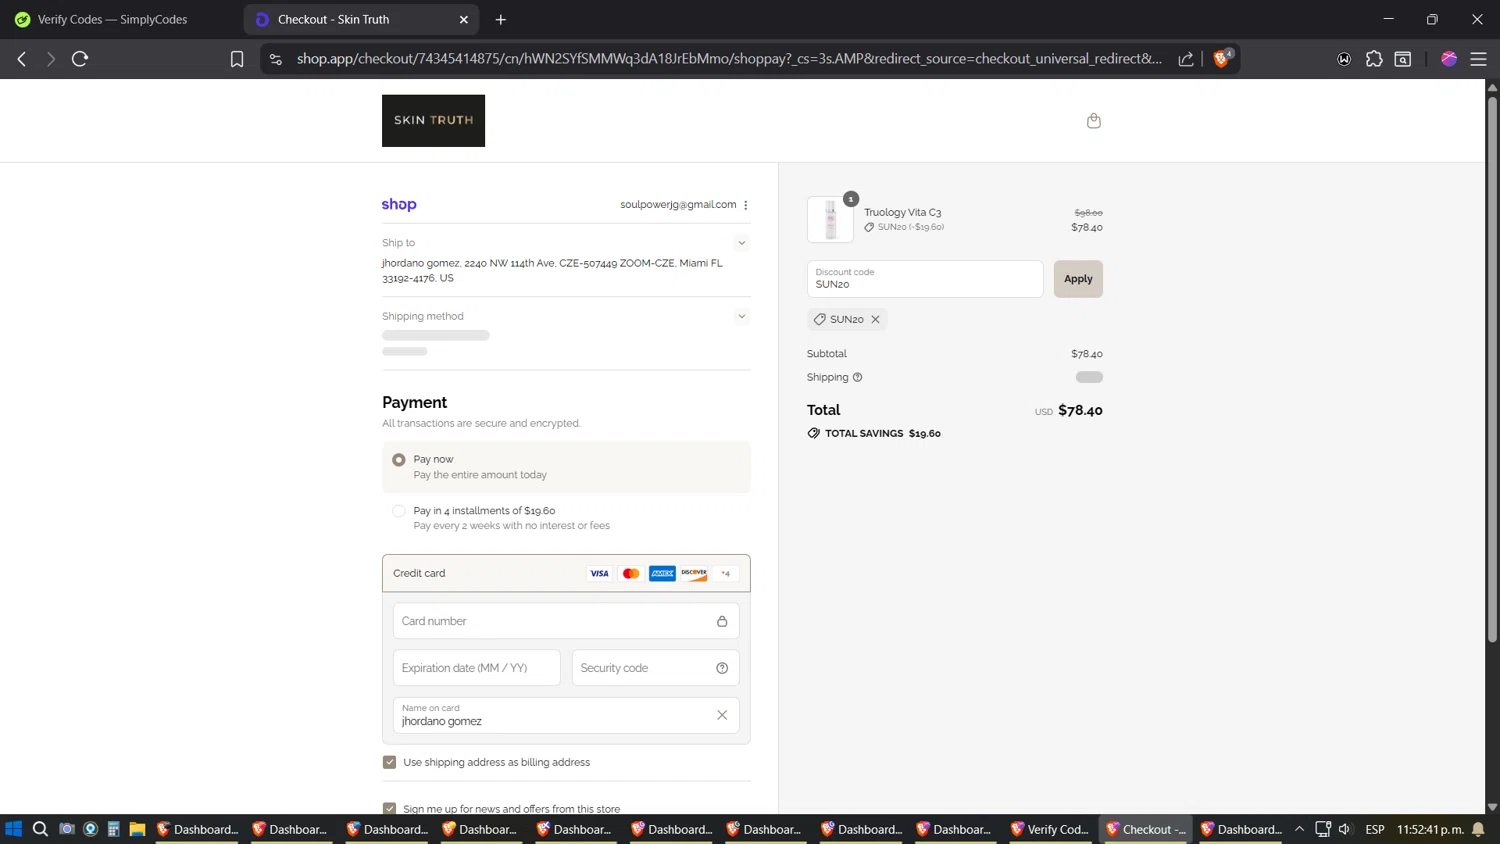
Task: Show additional card types +4 badge
Action: tap(726, 574)
